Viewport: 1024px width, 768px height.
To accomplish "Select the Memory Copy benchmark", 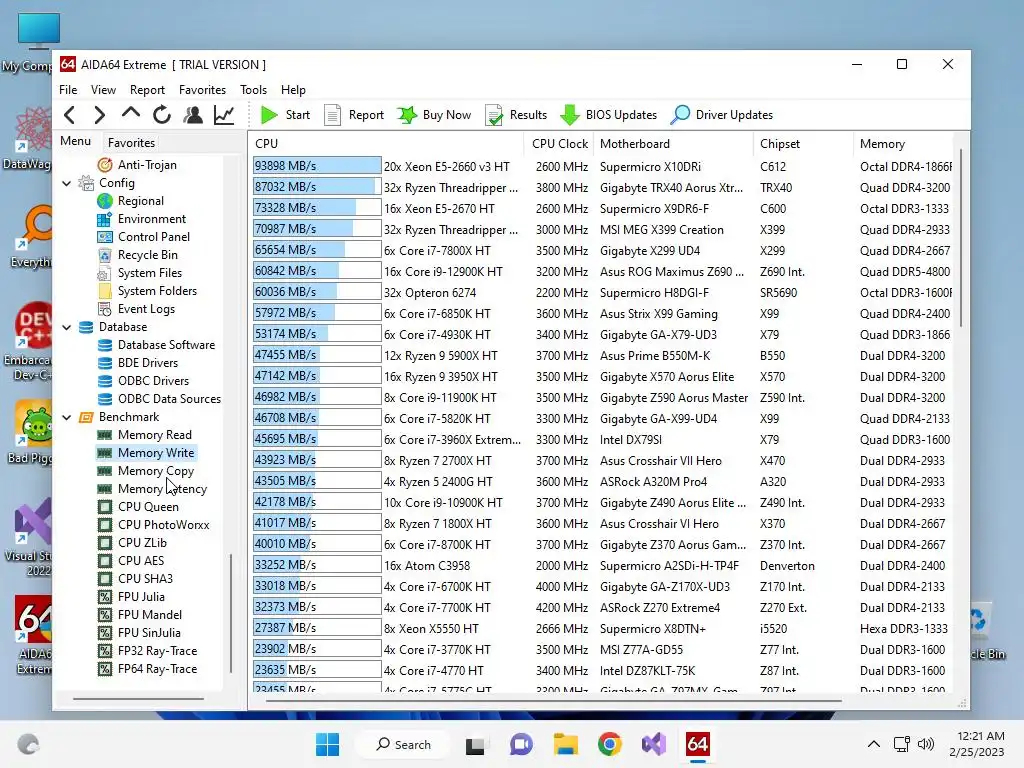I will pyautogui.click(x=145, y=471).
